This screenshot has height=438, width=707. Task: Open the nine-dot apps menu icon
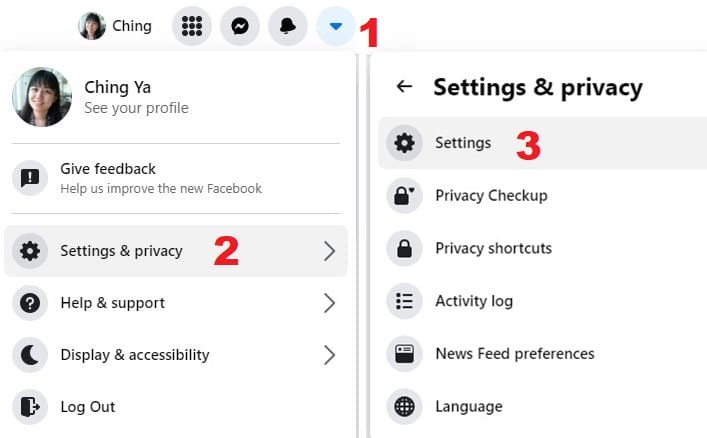[x=192, y=26]
